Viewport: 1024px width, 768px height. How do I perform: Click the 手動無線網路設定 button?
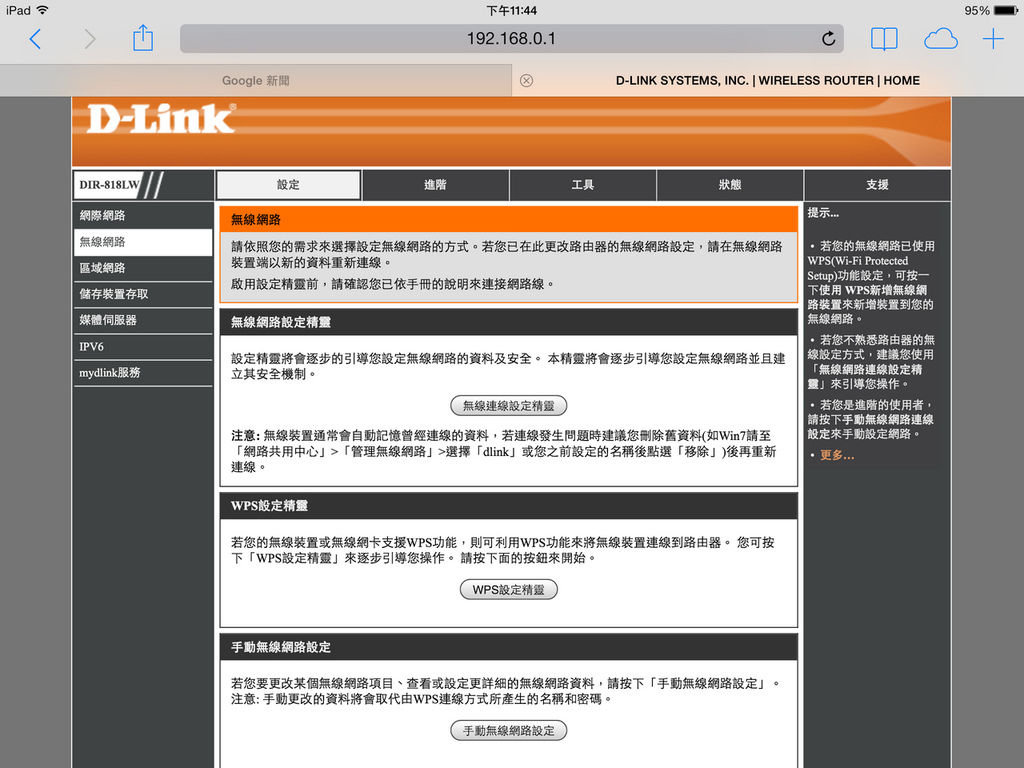509,731
